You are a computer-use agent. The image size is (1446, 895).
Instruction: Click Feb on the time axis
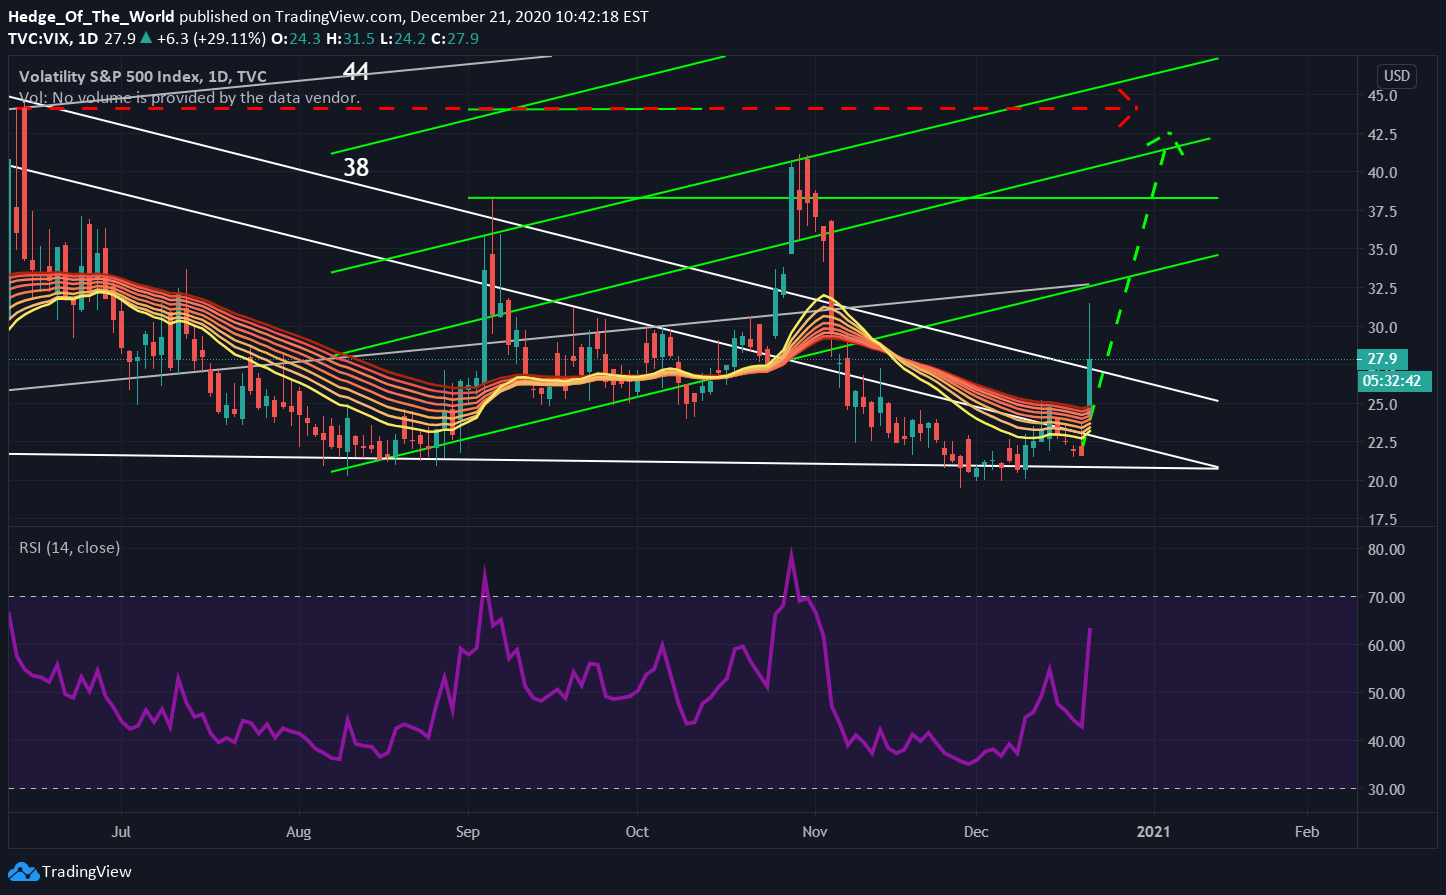click(1306, 832)
